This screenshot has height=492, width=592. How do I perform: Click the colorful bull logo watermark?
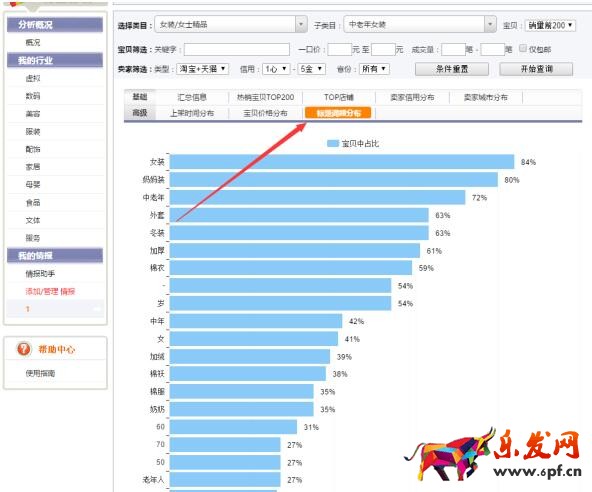pos(449,455)
